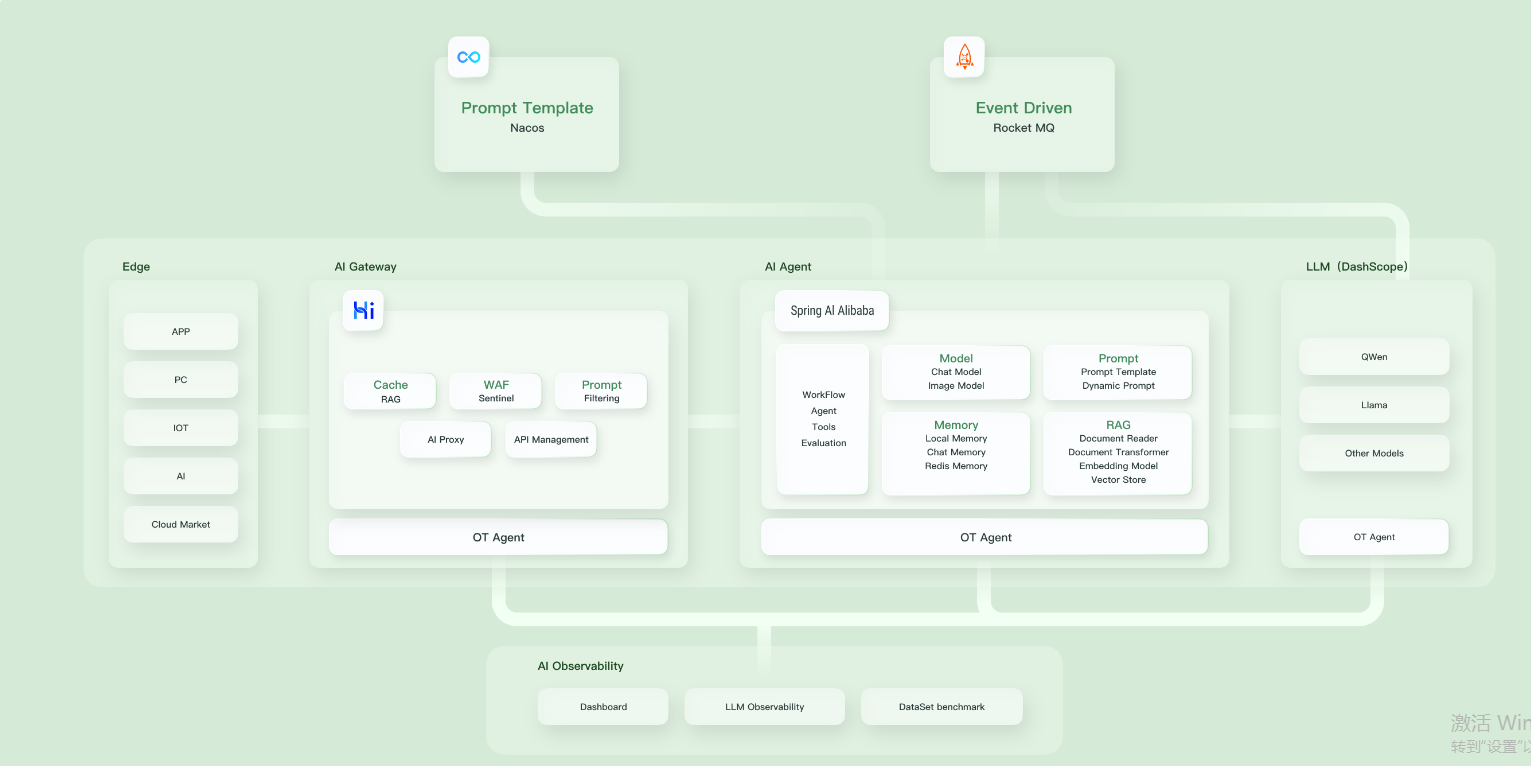Click the Document Reader text
The height and width of the screenshot is (766, 1531).
(1118, 439)
